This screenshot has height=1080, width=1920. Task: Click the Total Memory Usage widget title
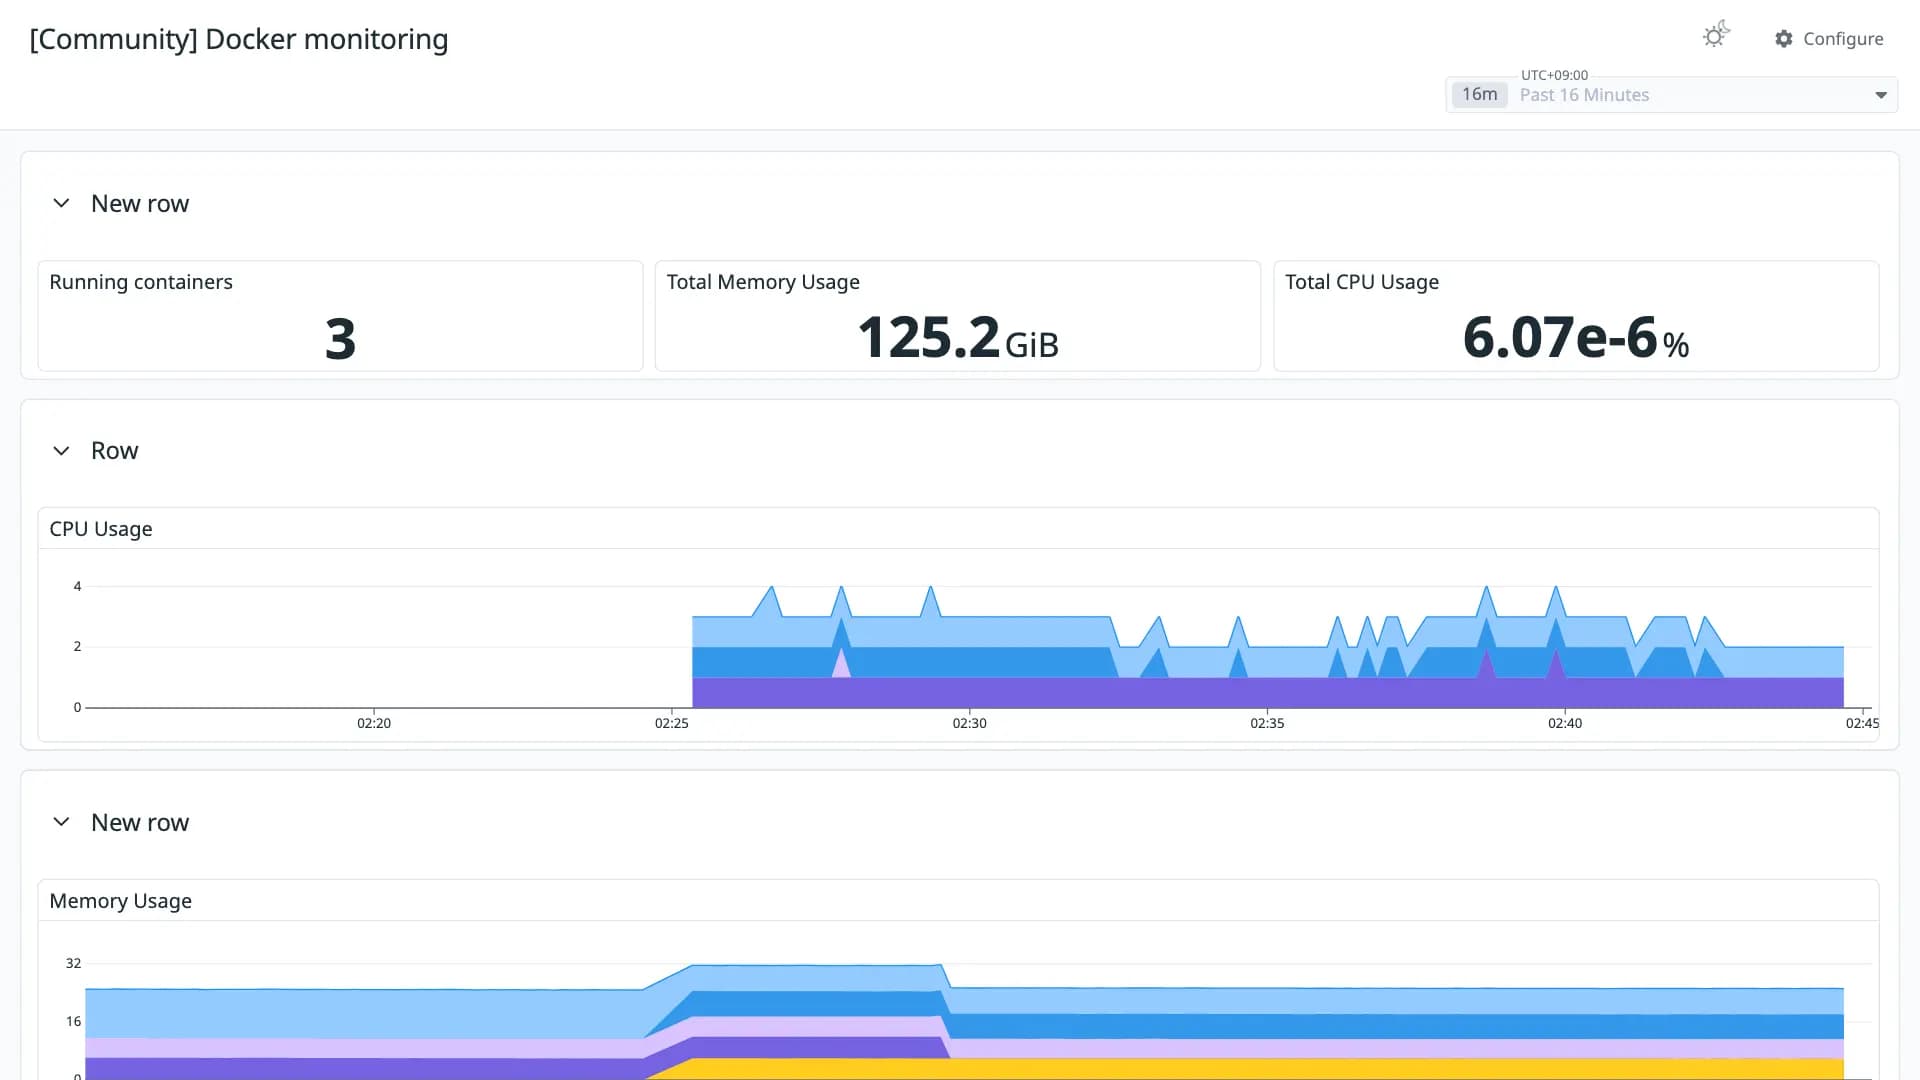tap(763, 282)
